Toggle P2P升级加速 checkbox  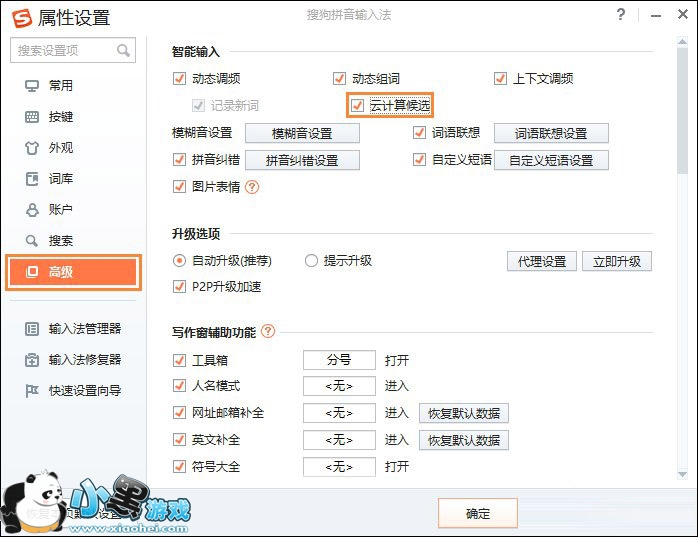(x=179, y=286)
